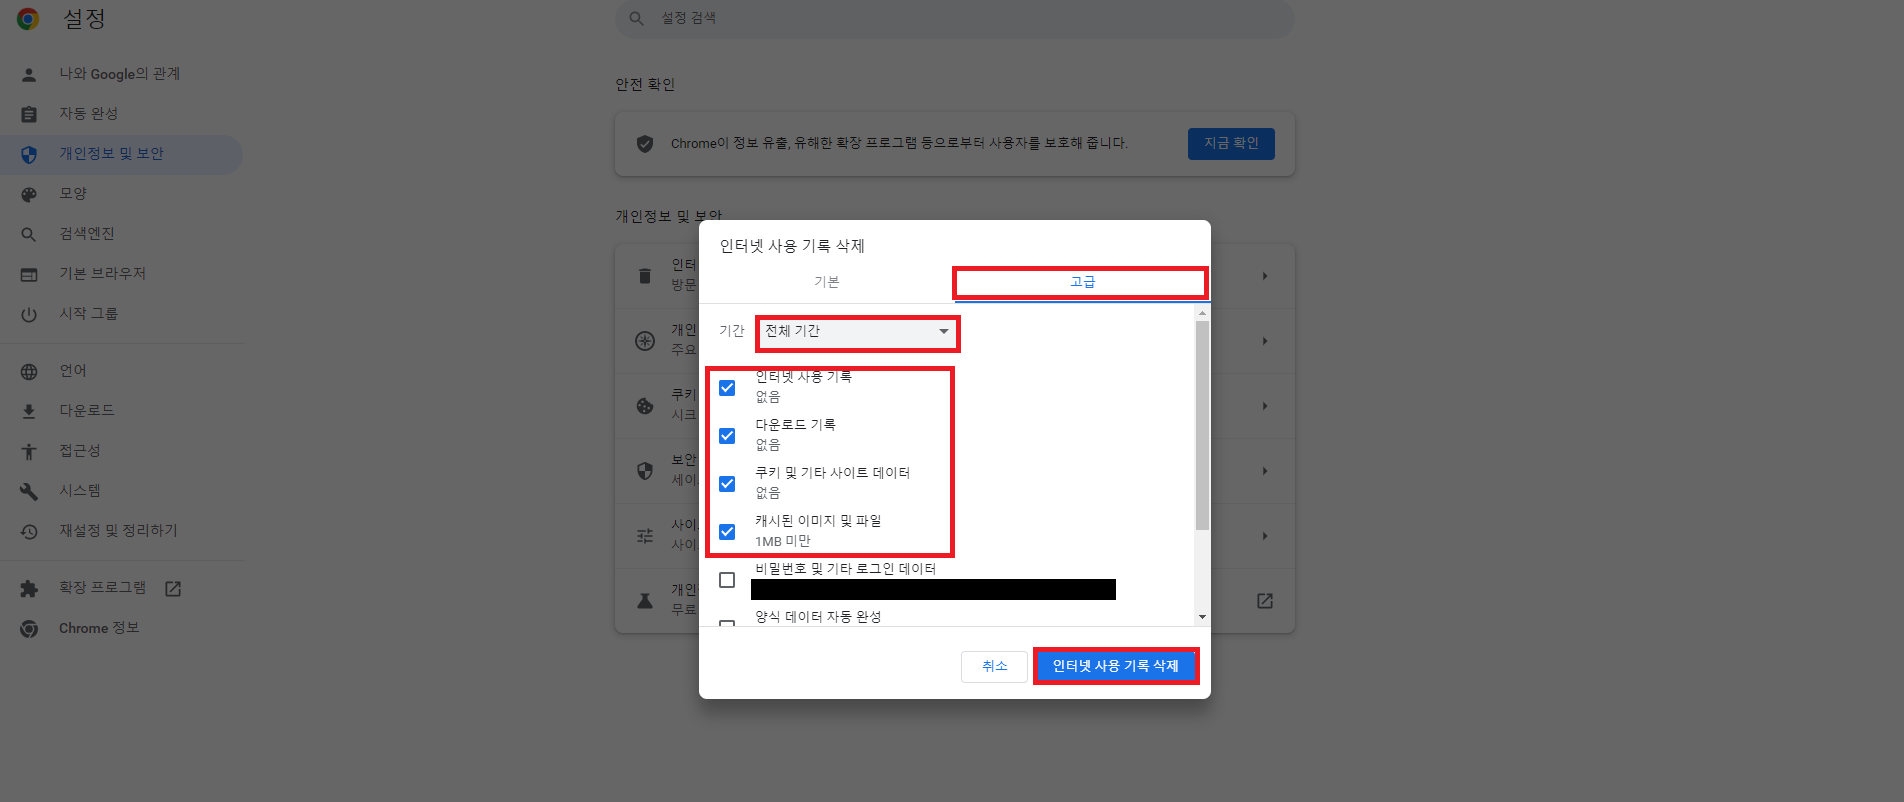Uncheck 캐시된 이미지 및 파일 checkbox

727,532
